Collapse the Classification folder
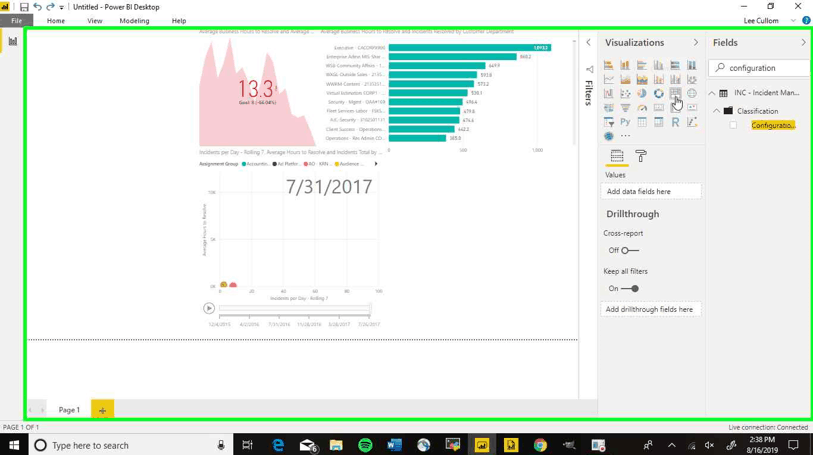 click(716, 111)
